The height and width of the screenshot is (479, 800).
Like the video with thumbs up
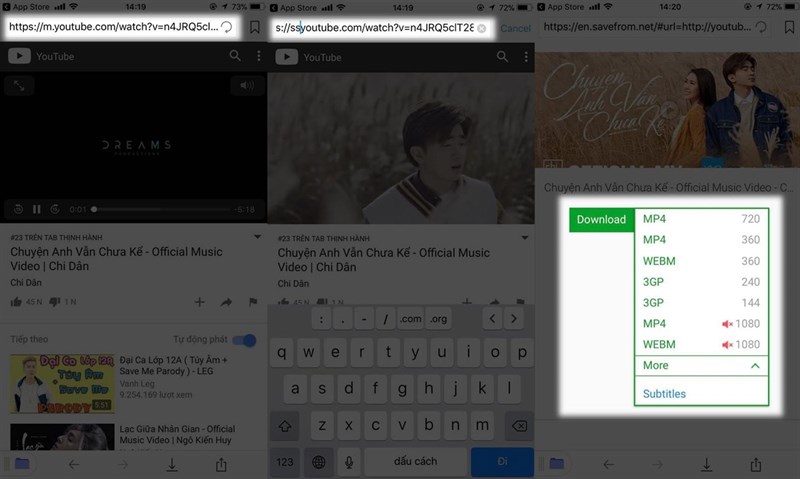coord(16,302)
